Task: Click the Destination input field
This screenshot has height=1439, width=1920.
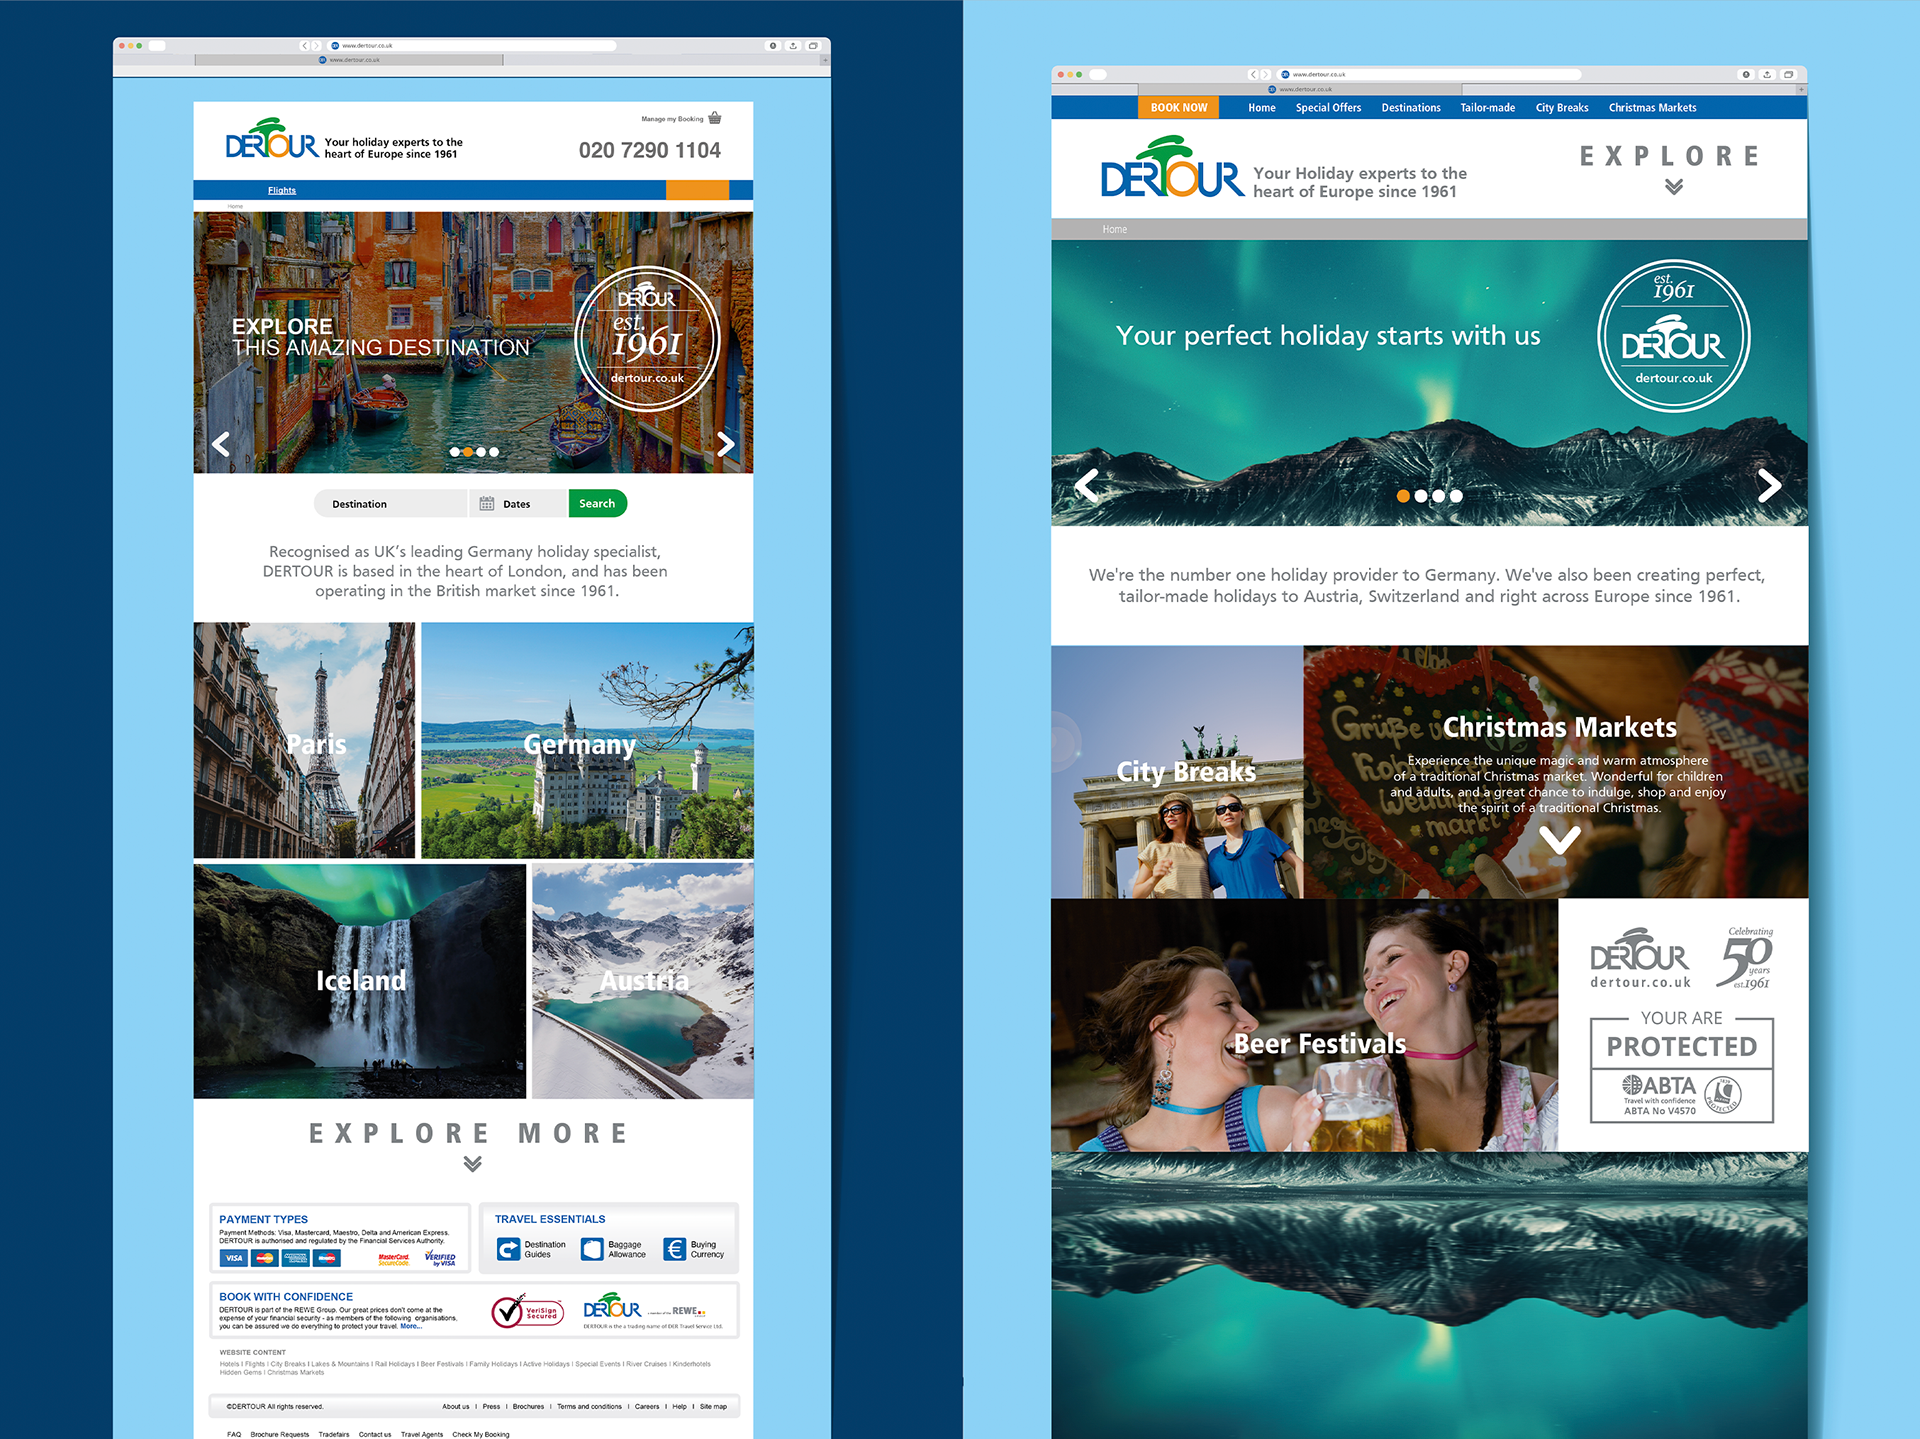Action: (391, 504)
